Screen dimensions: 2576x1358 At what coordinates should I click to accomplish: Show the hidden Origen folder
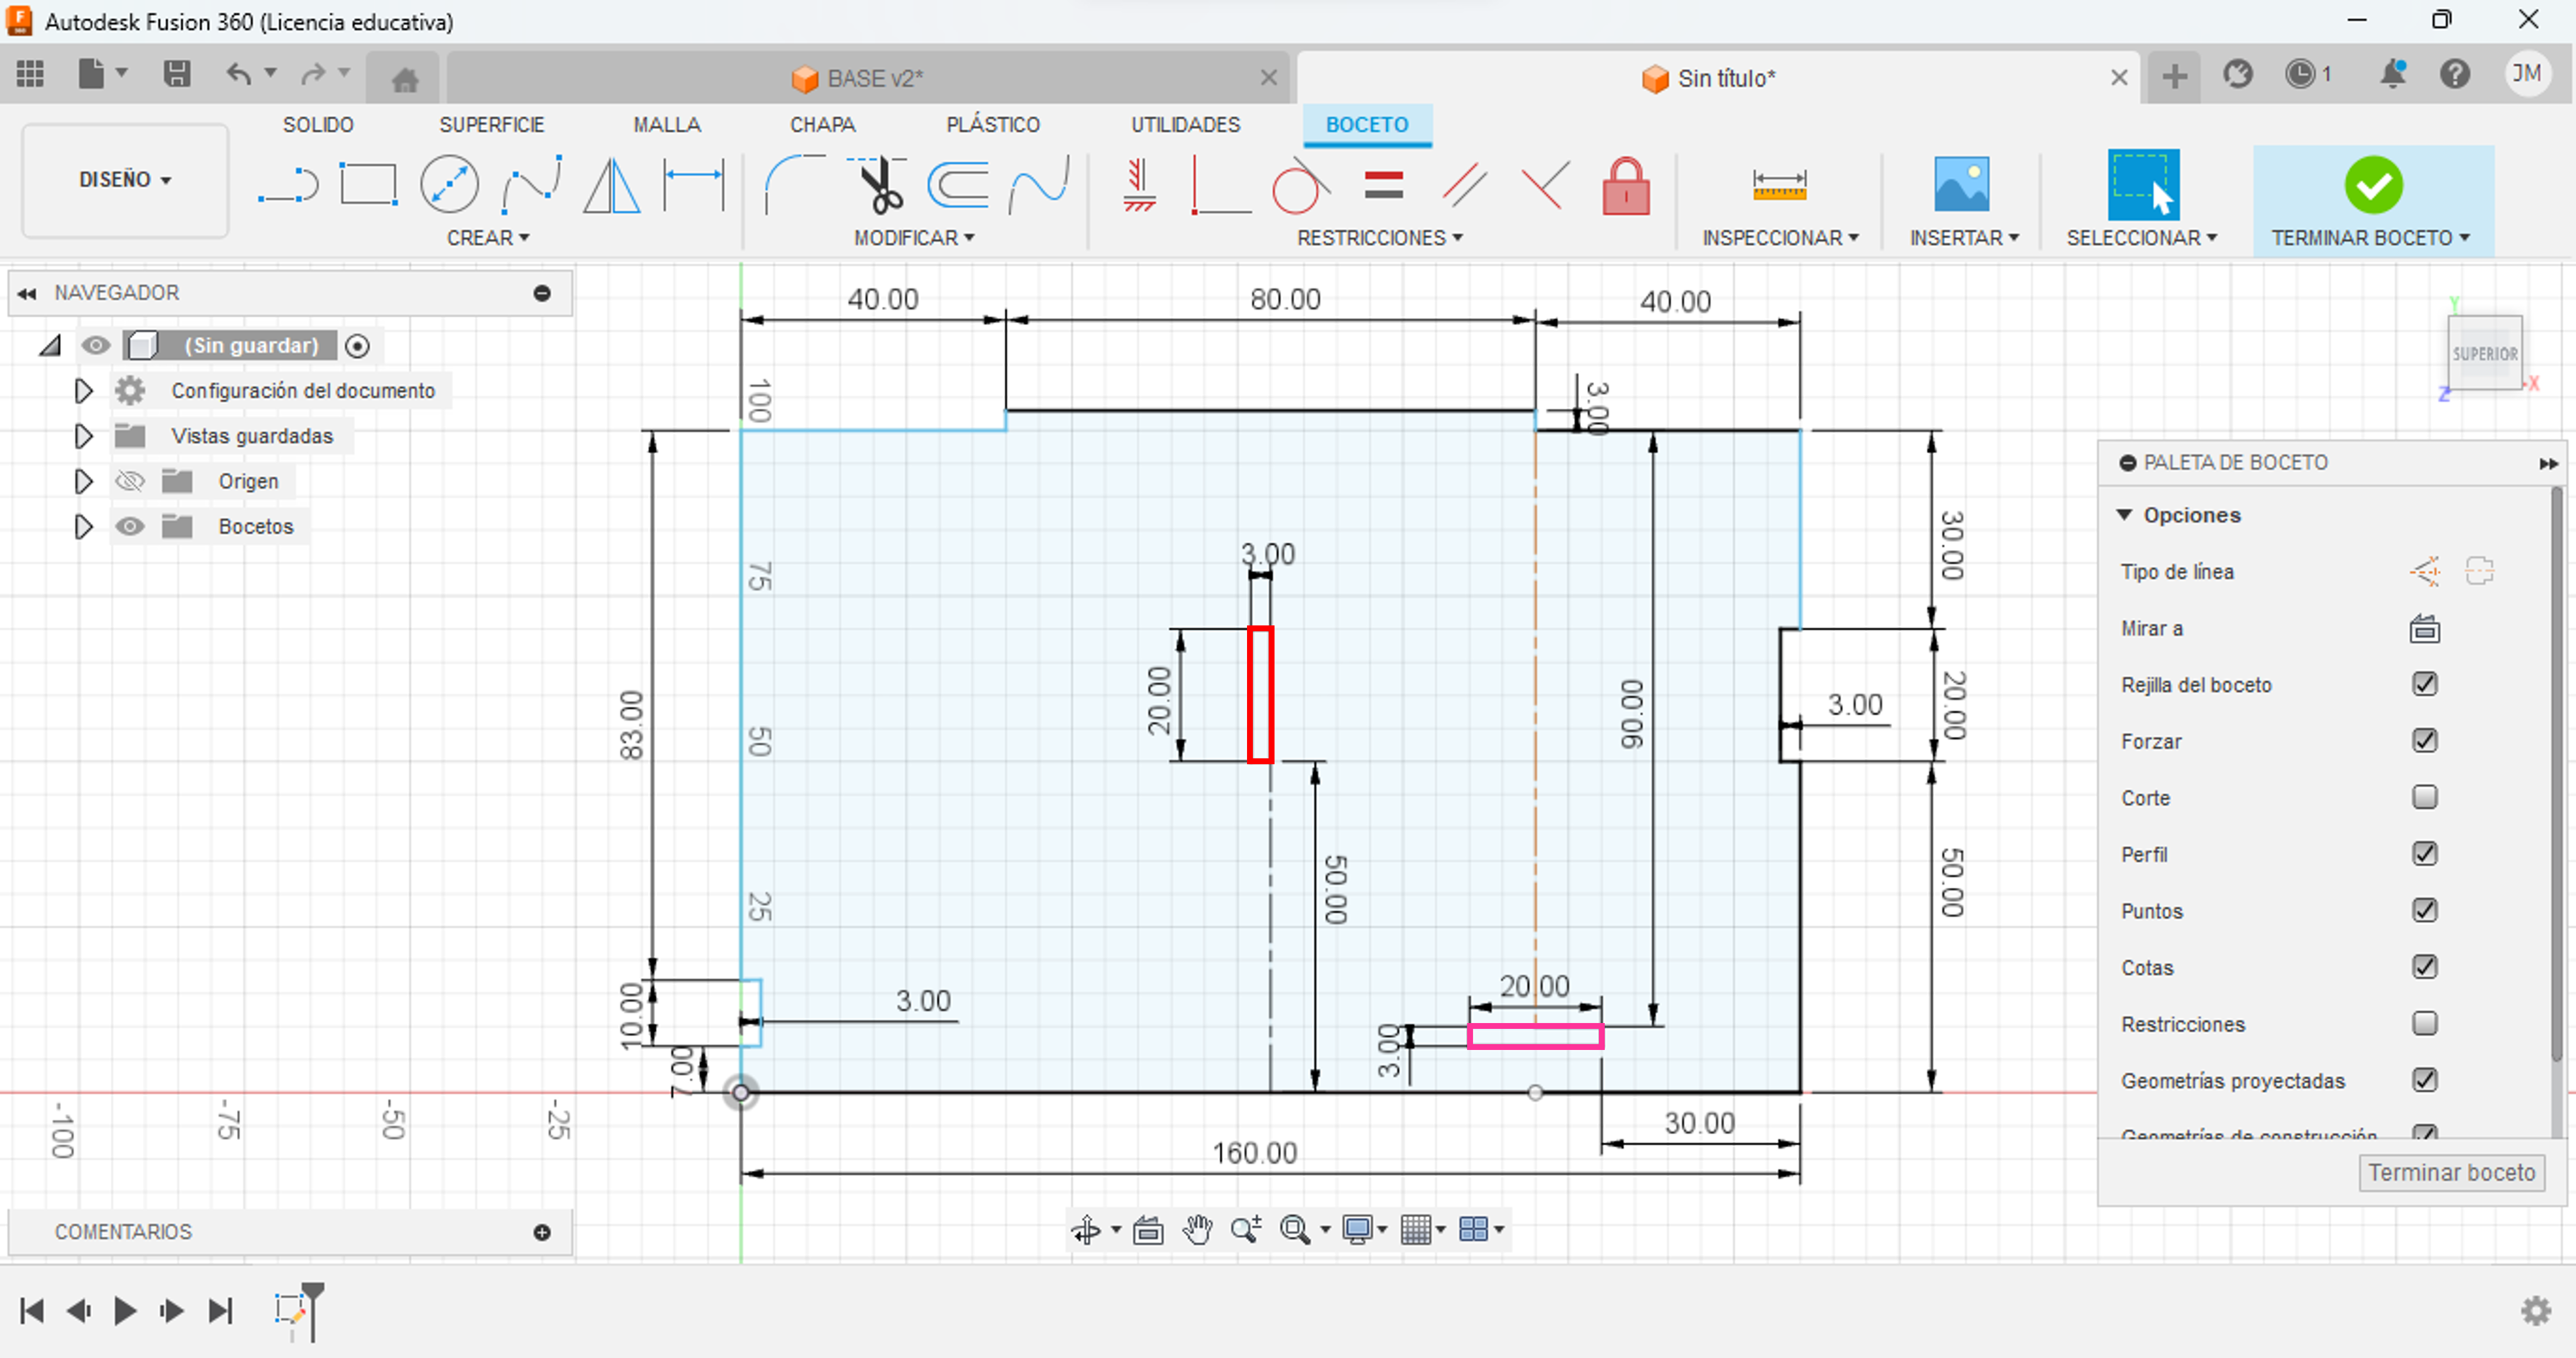[x=130, y=482]
